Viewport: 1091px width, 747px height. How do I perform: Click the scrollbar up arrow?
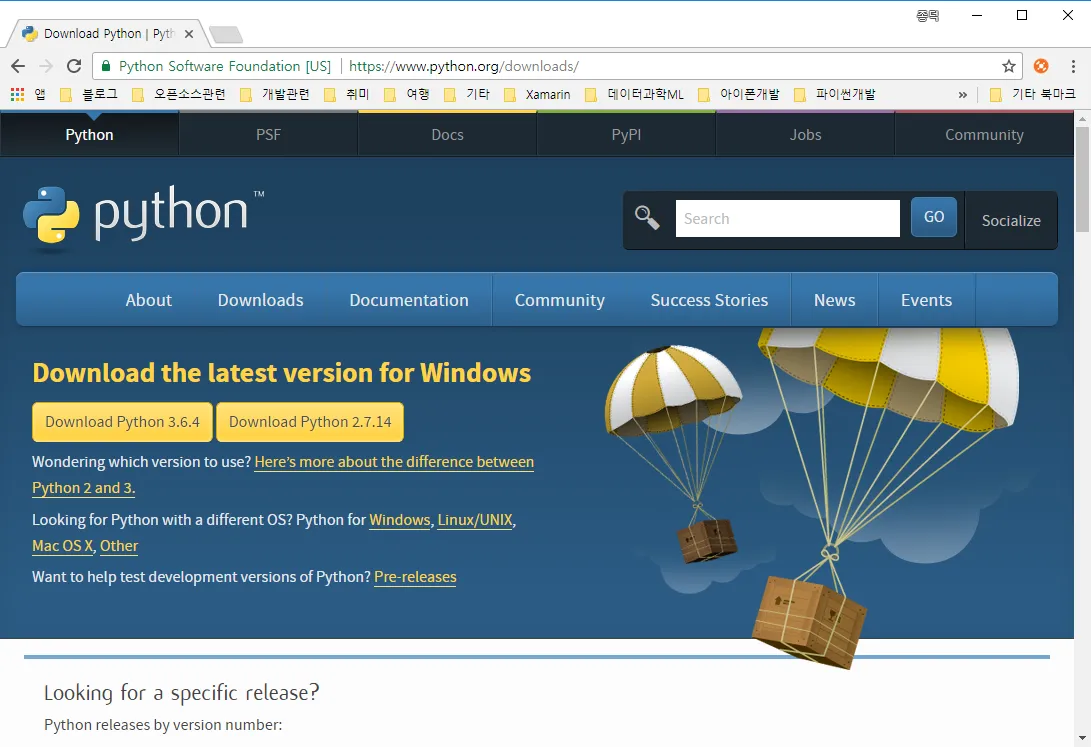point(1082,118)
